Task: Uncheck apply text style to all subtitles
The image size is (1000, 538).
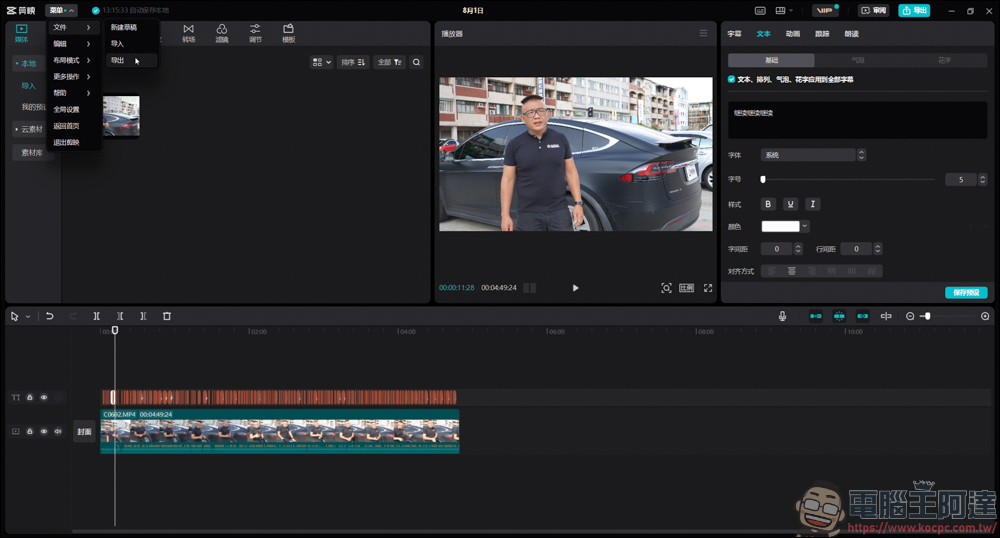Action: pos(731,79)
